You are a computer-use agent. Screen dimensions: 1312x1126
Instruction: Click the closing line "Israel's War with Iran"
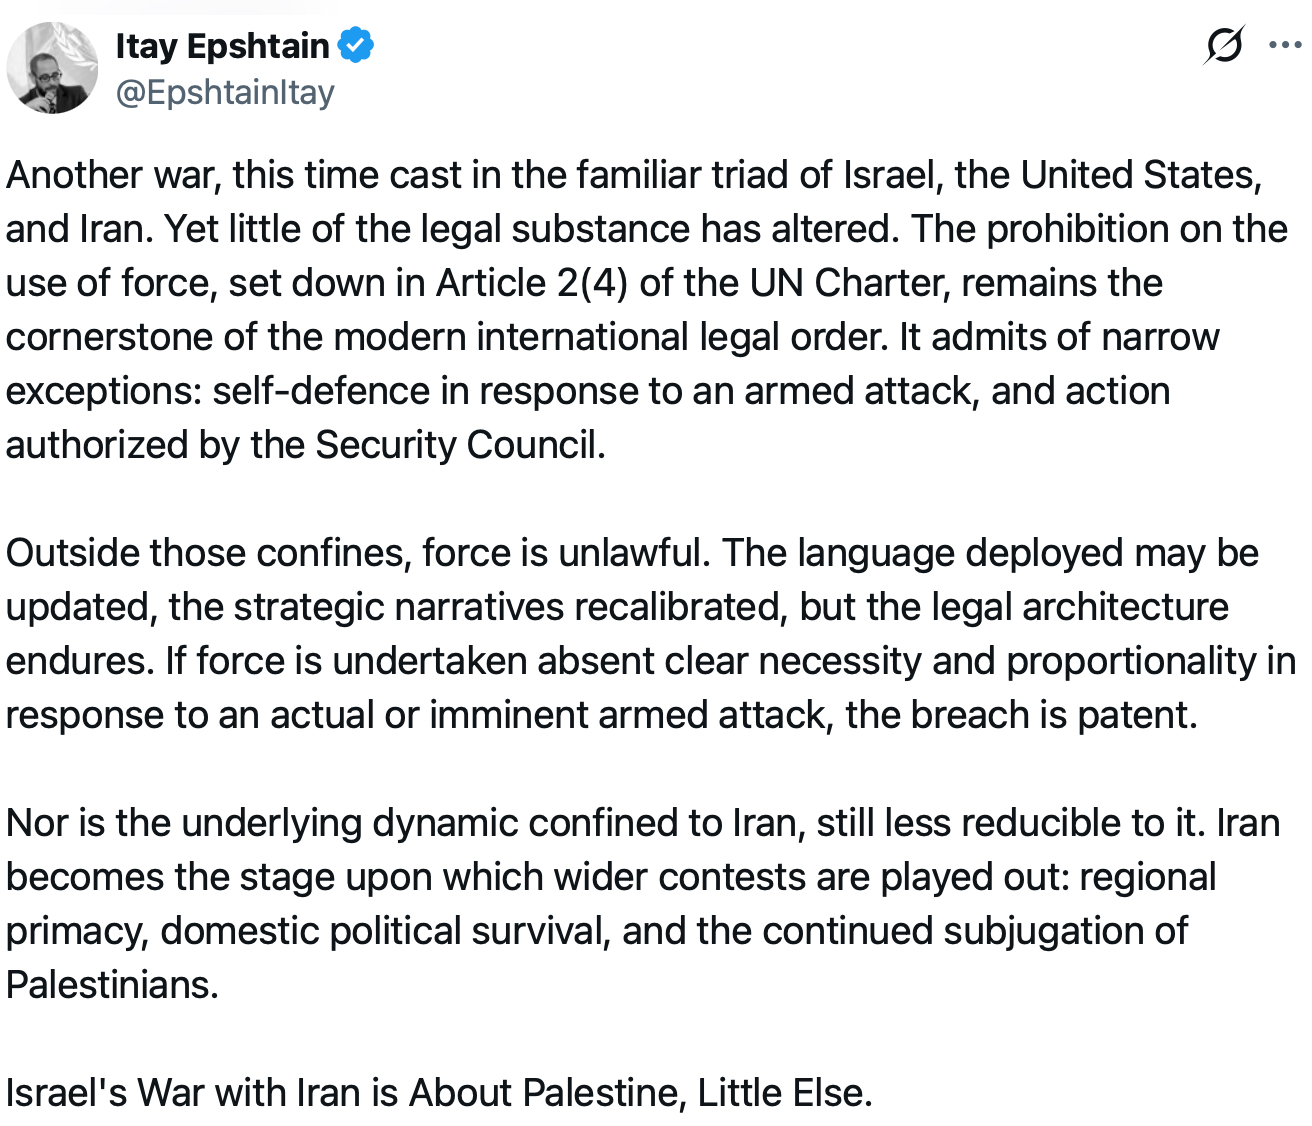coord(439,1093)
